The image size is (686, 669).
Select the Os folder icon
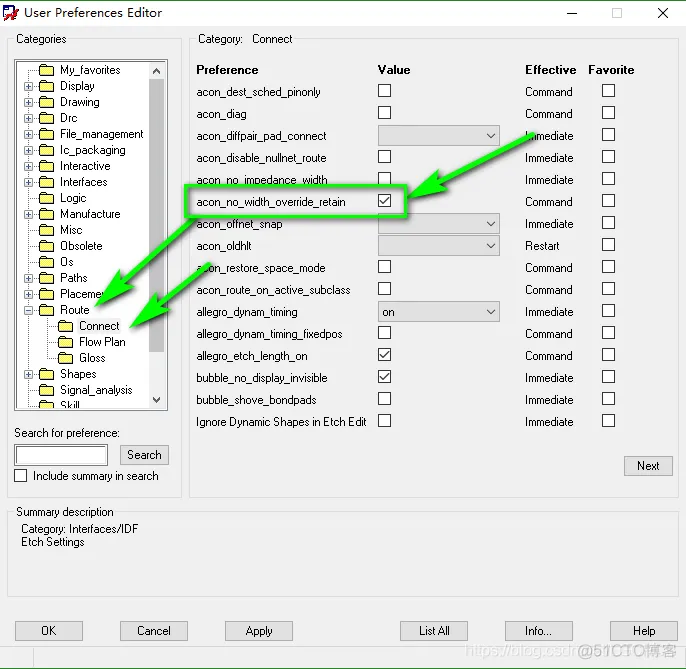(x=46, y=262)
